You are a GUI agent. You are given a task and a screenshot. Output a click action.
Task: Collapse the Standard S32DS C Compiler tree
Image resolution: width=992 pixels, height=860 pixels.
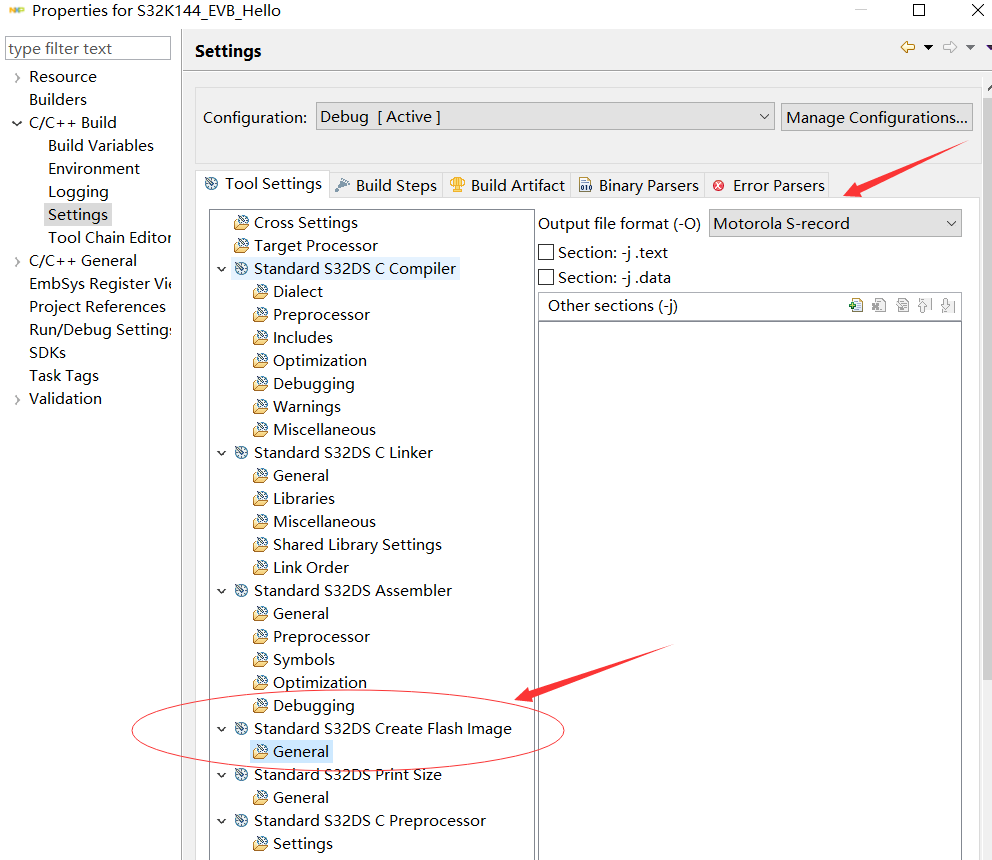pyautogui.click(x=222, y=268)
